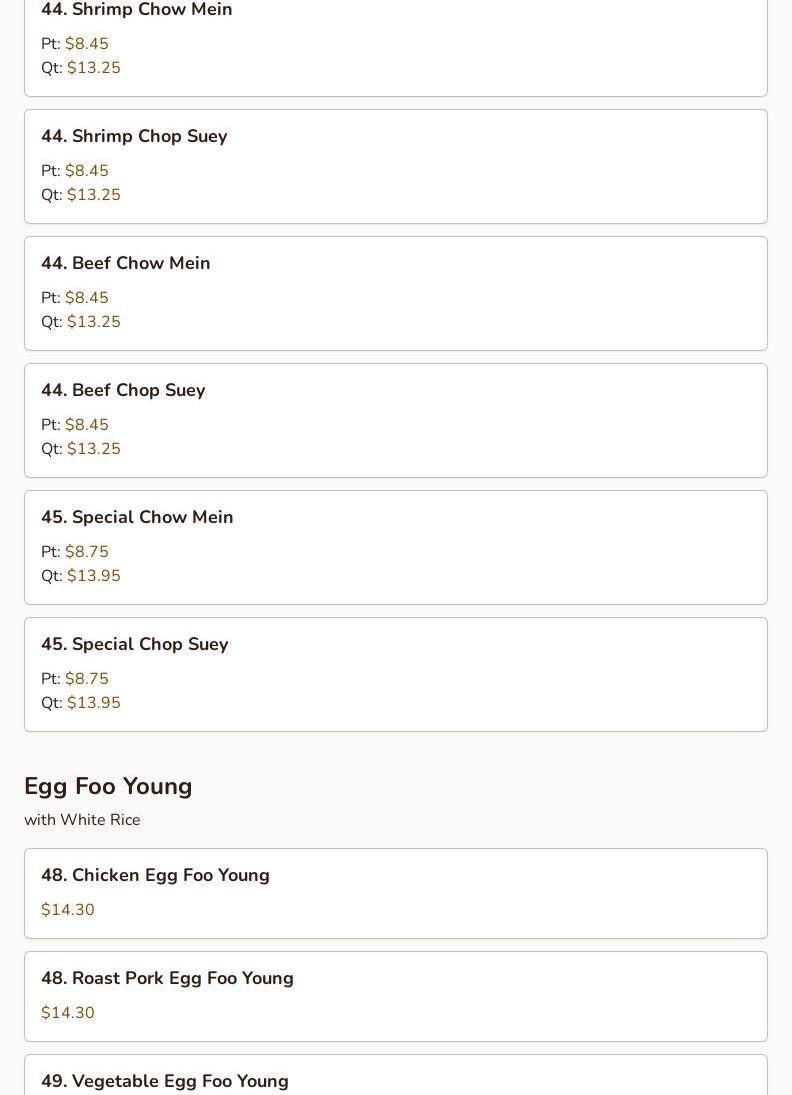Choose the Beef Chow Mein quart price

click(x=93, y=322)
